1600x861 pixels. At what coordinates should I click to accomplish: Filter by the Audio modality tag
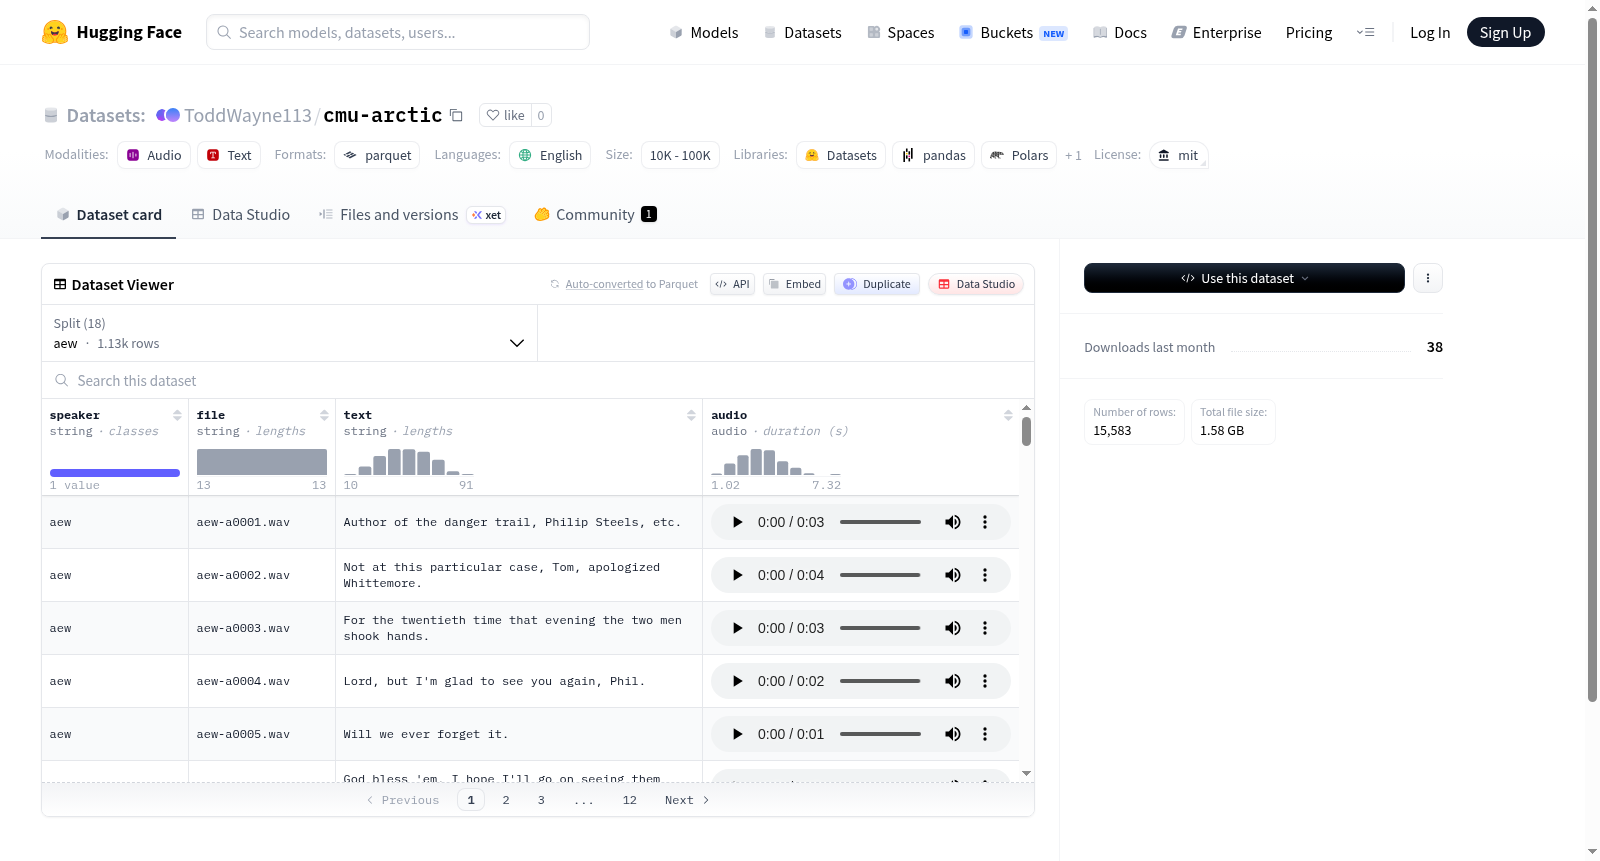[154, 155]
